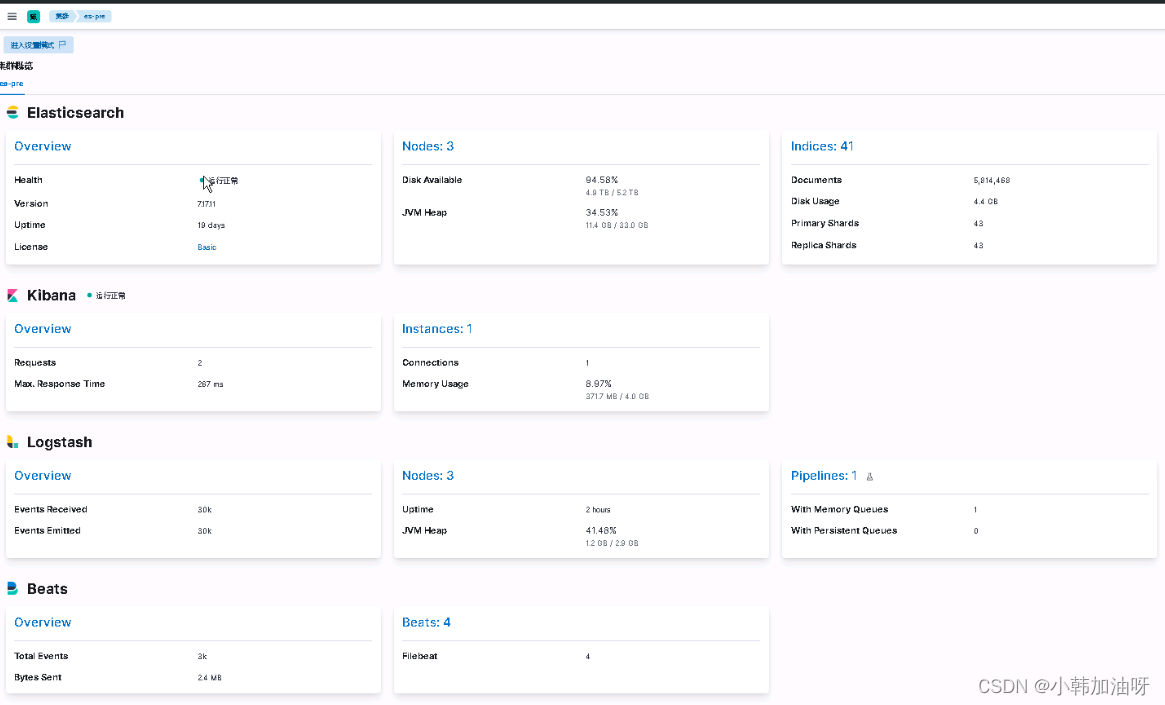Click Kibana Memory Usage 8.97%
This screenshot has height=705, width=1165.
[x=599, y=384]
